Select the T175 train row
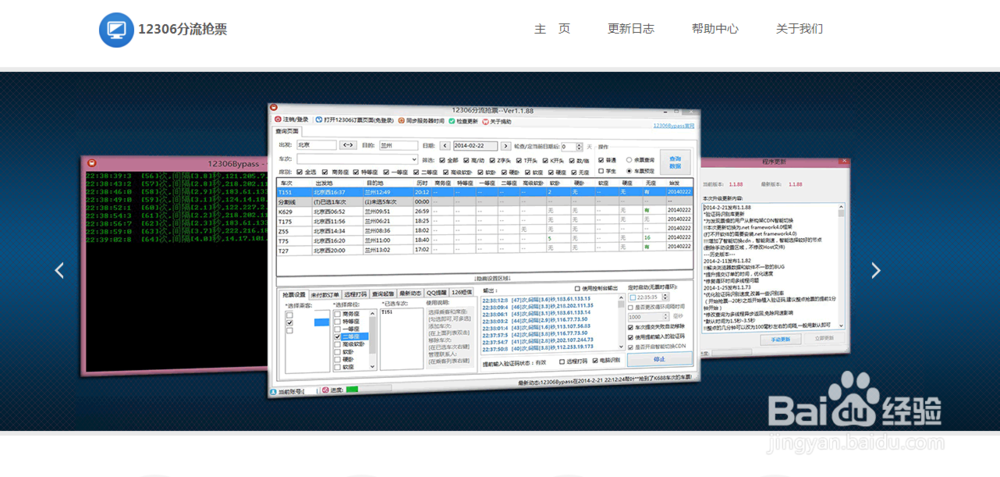The image size is (1000, 477). click(x=484, y=221)
